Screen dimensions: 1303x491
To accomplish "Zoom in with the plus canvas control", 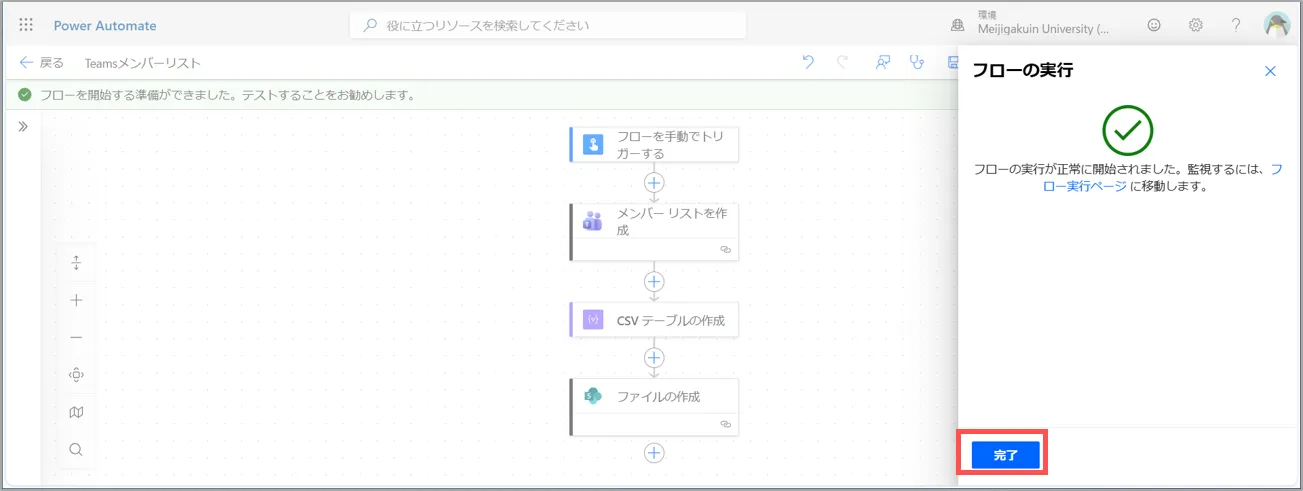I will [x=76, y=300].
